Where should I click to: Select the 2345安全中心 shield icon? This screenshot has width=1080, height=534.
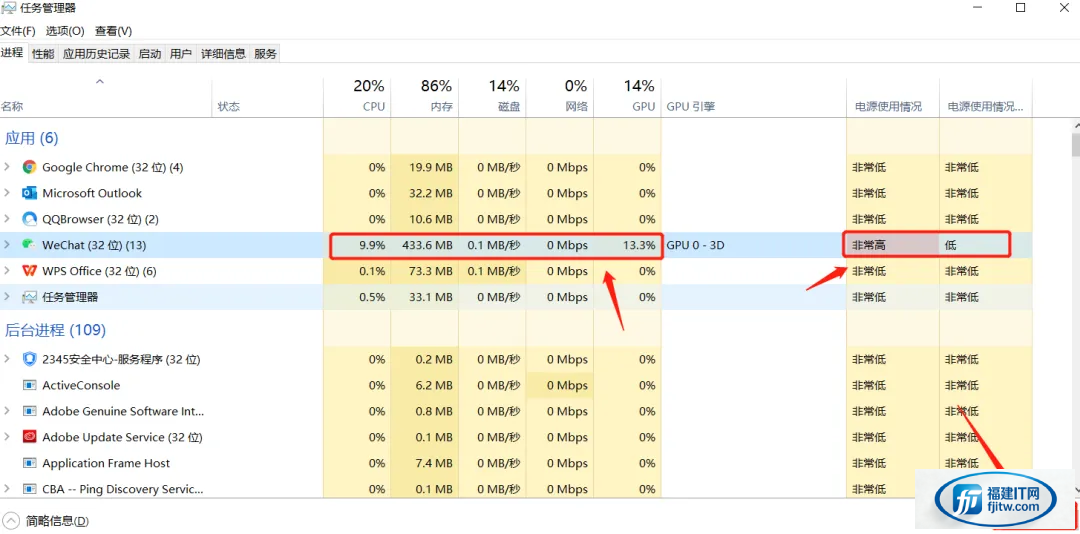(30, 359)
